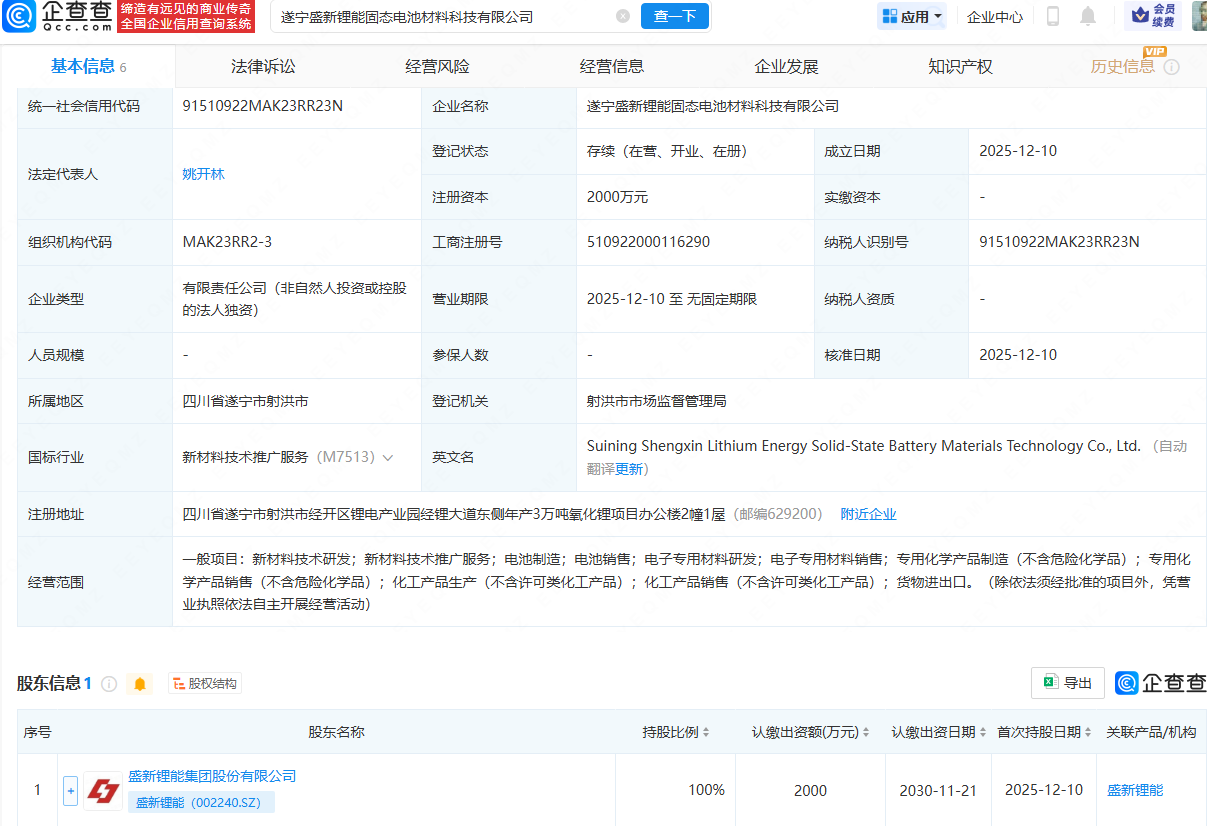
Task: Expand shareholder row with plus button
Action: pyautogui.click(x=70, y=790)
